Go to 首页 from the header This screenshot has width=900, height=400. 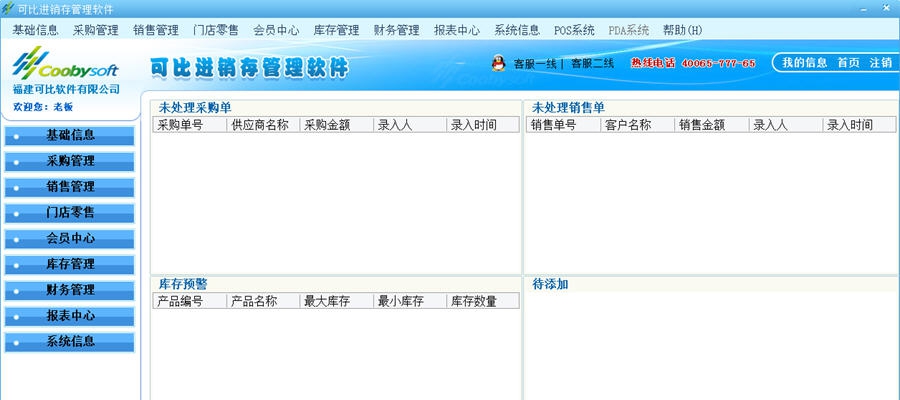(848, 63)
